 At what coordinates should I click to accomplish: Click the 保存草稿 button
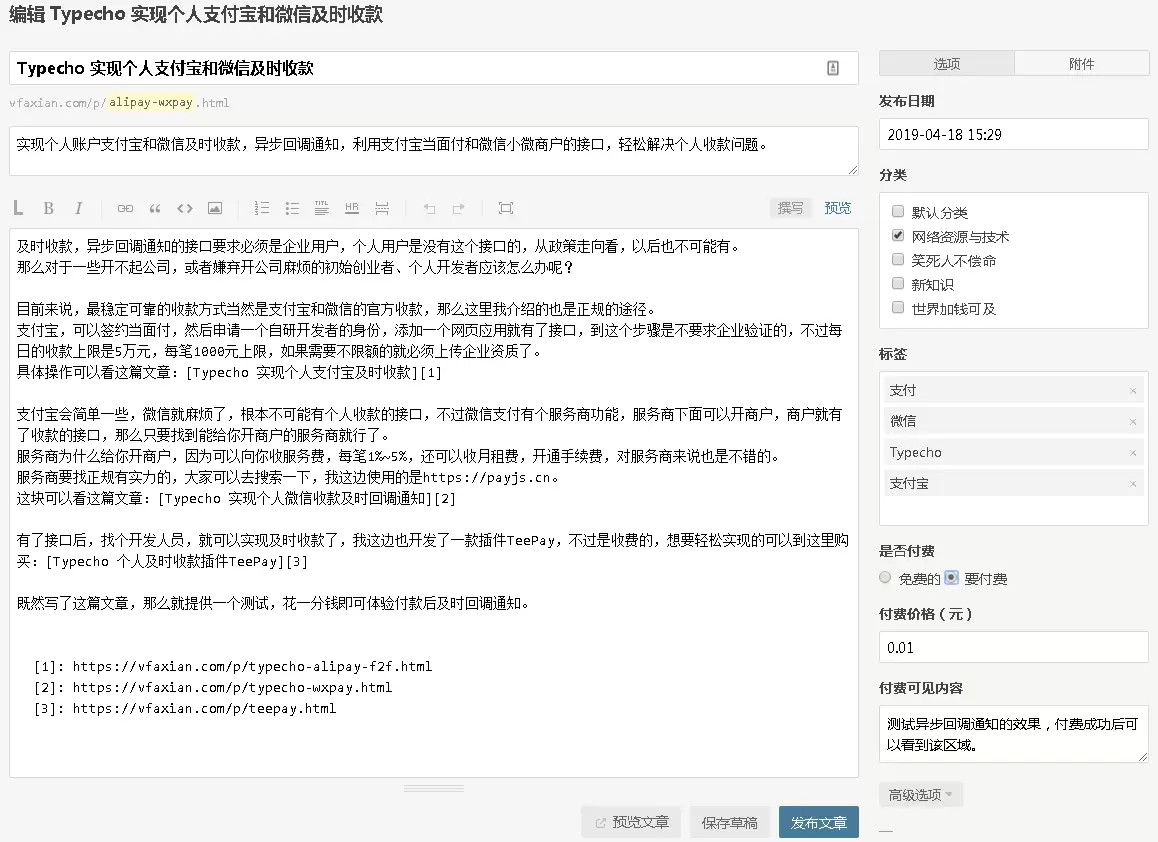point(730,822)
